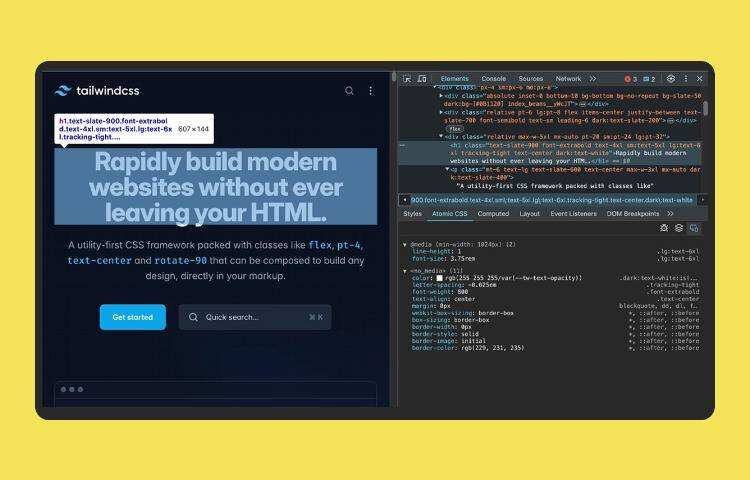Click the flex code word in description
The height and width of the screenshot is (480, 750).
click(x=320, y=245)
